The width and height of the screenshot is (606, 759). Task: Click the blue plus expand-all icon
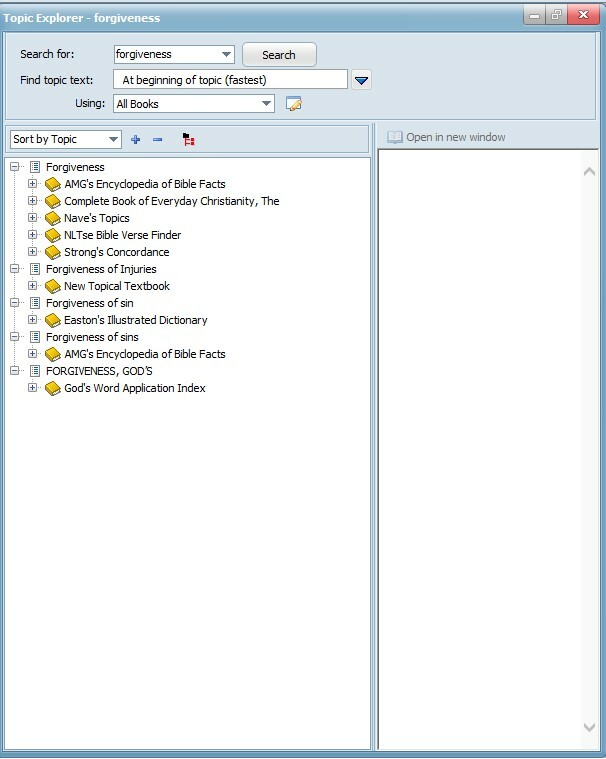pyautogui.click(x=136, y=140)
